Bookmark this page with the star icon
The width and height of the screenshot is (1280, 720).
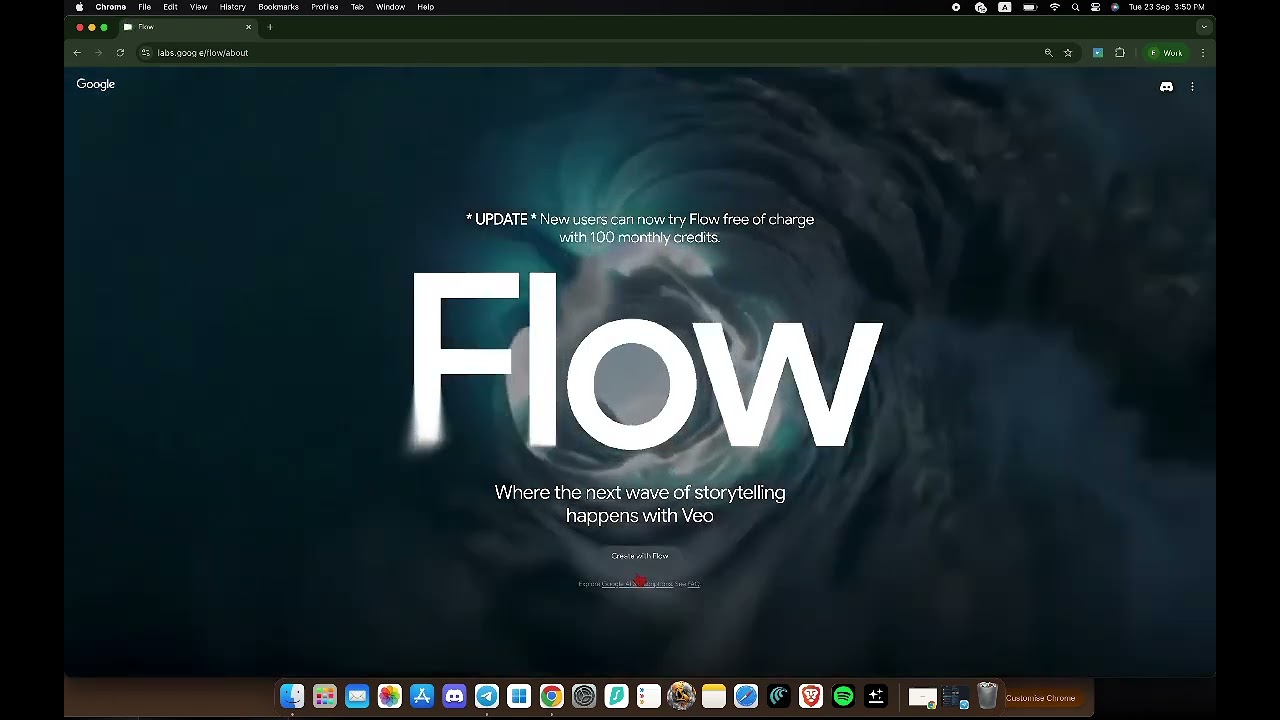[x=1068, y=53]
